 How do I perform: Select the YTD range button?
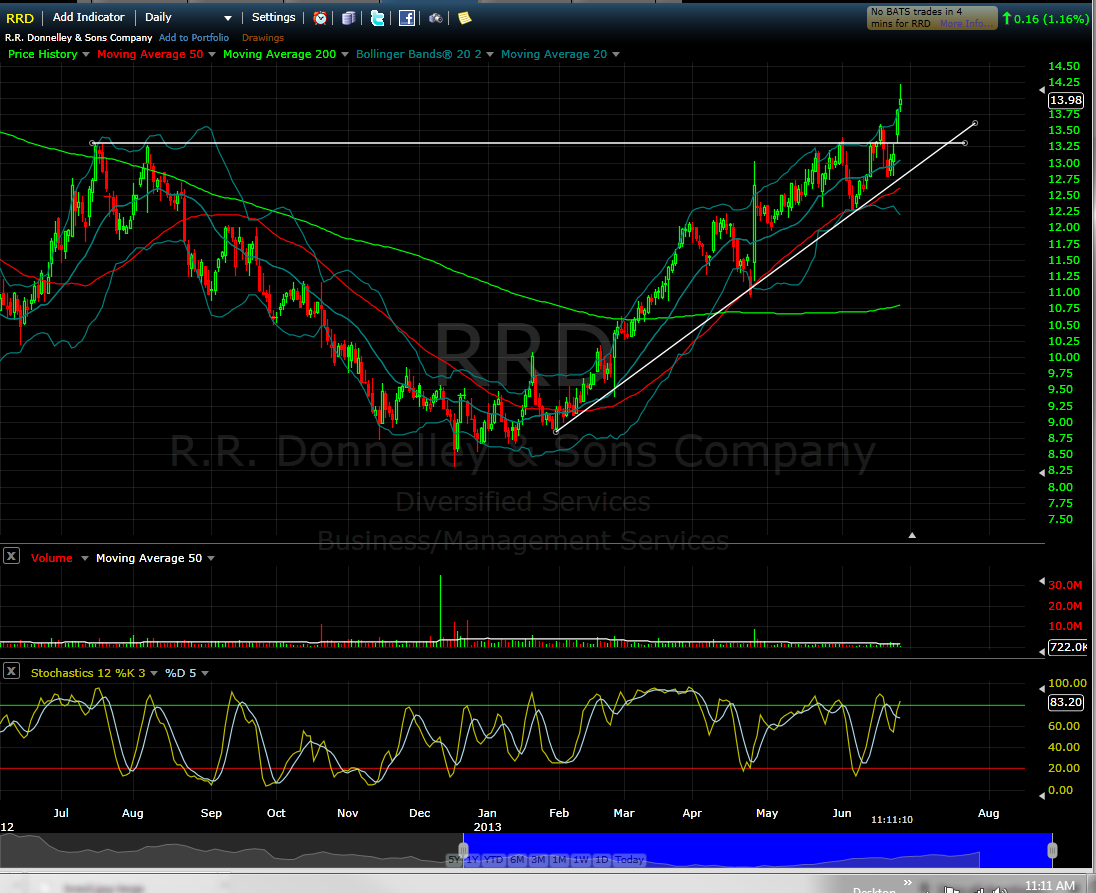click(493, 859)
